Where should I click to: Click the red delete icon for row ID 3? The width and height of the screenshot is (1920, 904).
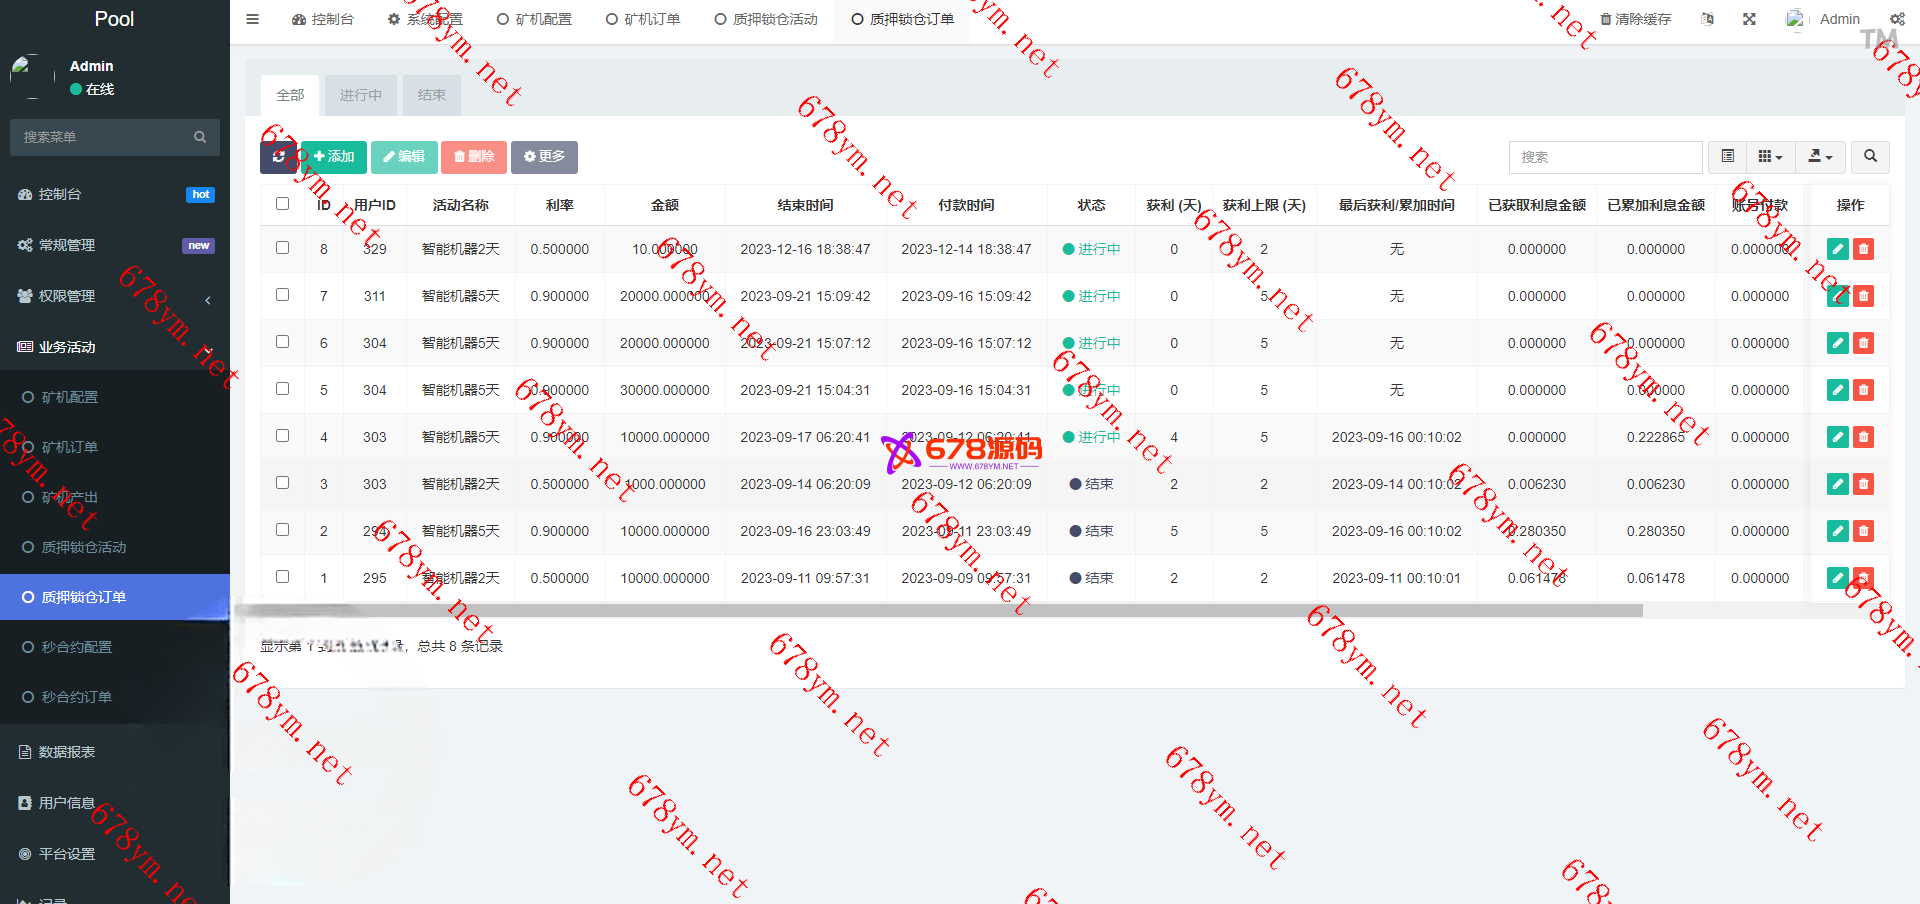pyautogui.click(x=1863, y=484)
